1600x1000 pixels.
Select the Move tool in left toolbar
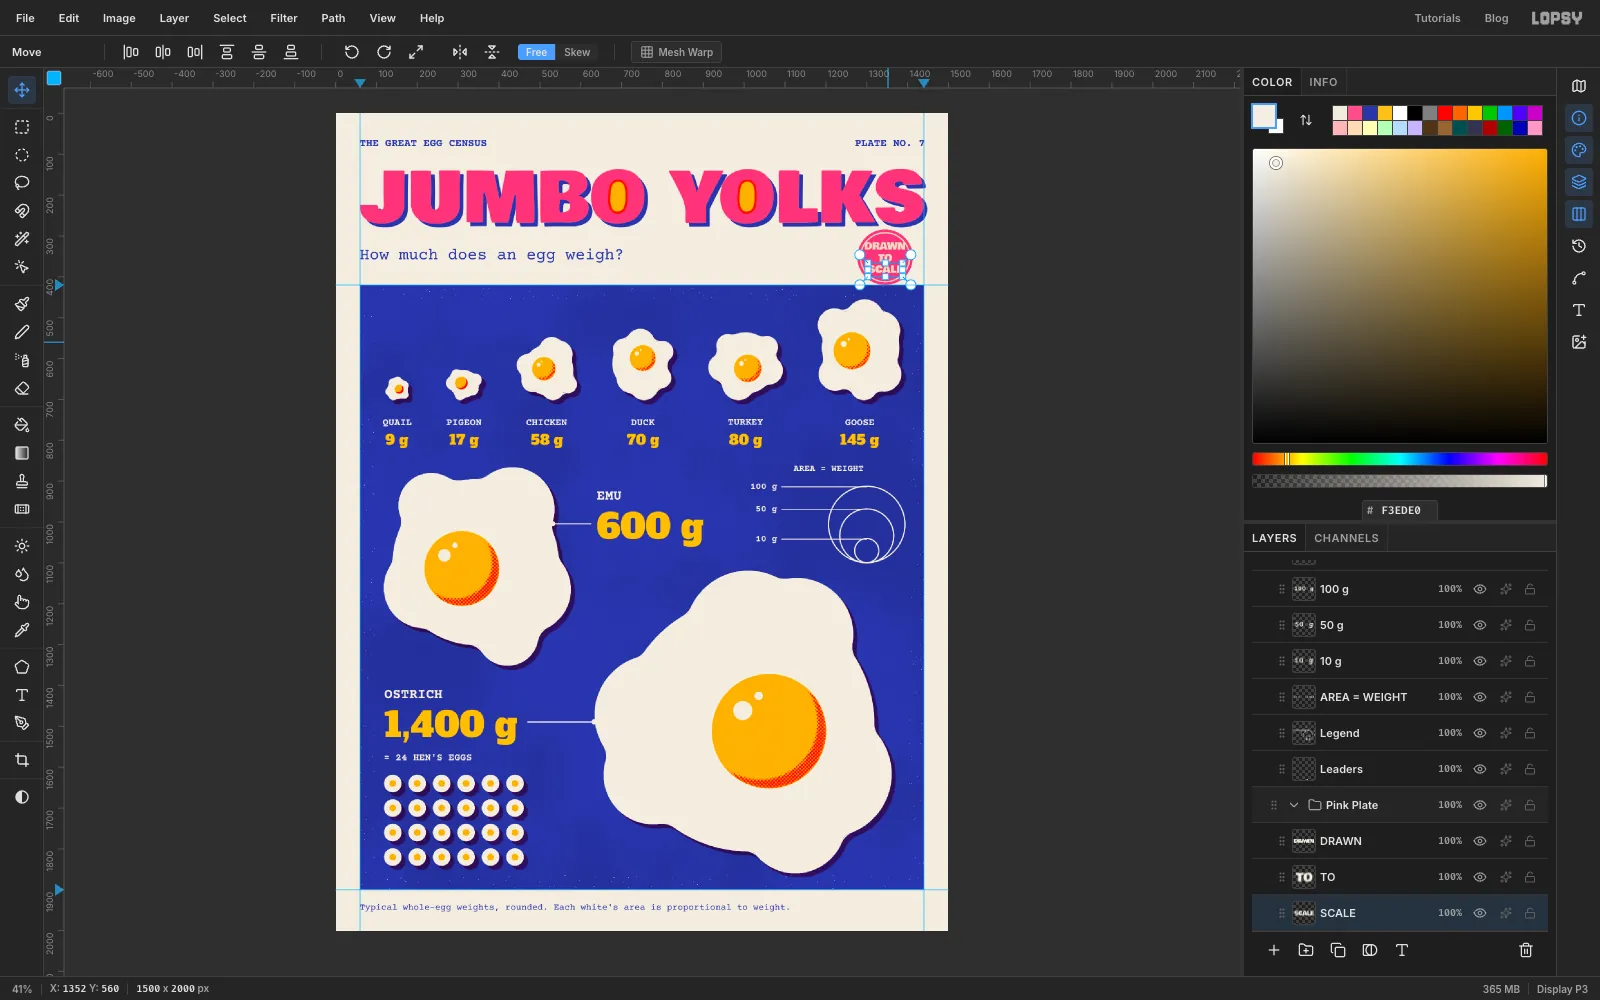(x=22, y=90)
